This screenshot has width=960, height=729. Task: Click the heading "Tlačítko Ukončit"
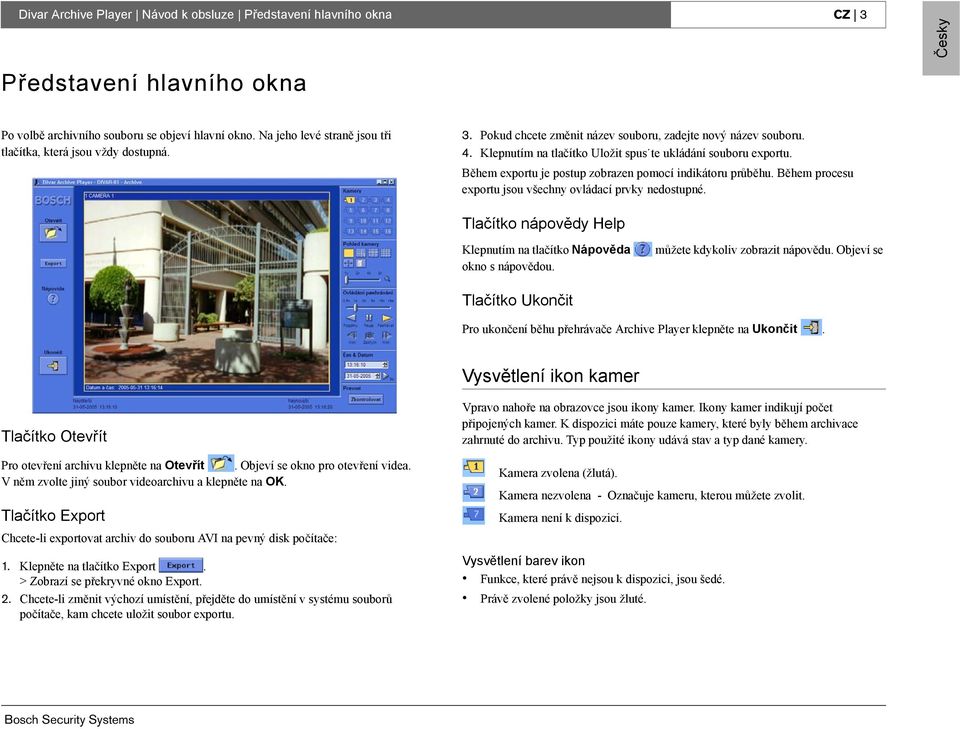(x=517, y=300)
